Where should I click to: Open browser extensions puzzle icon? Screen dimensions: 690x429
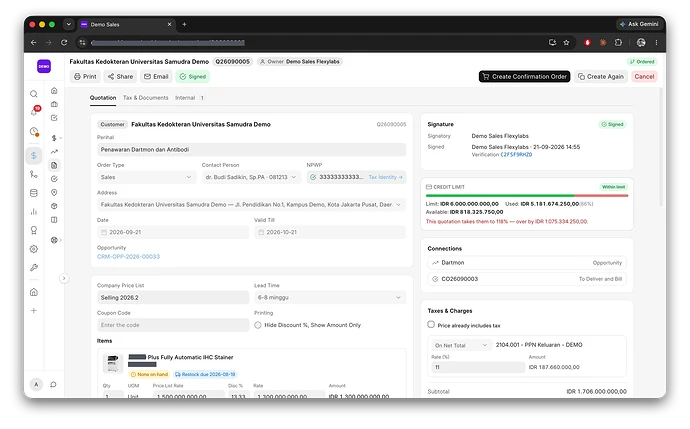click(618, 43)
